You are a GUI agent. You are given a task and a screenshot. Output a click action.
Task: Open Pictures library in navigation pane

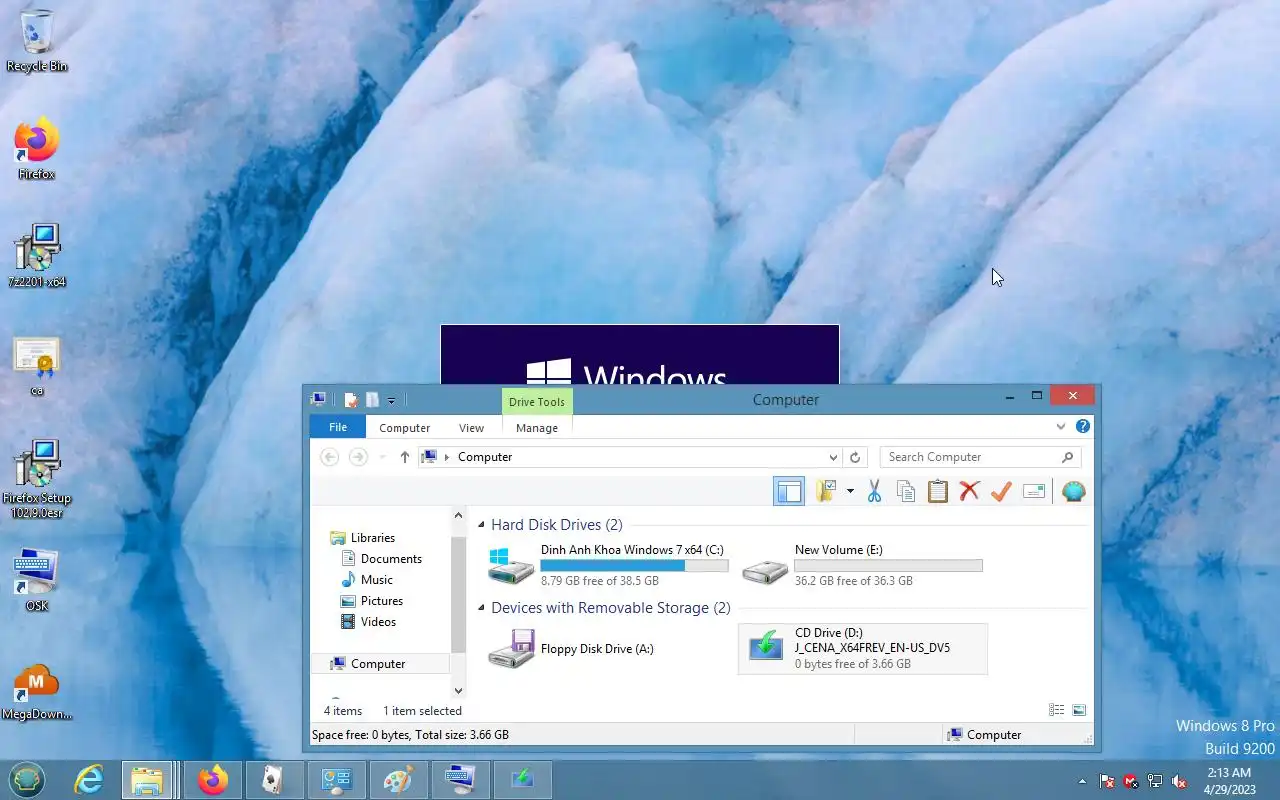[371, 601]
